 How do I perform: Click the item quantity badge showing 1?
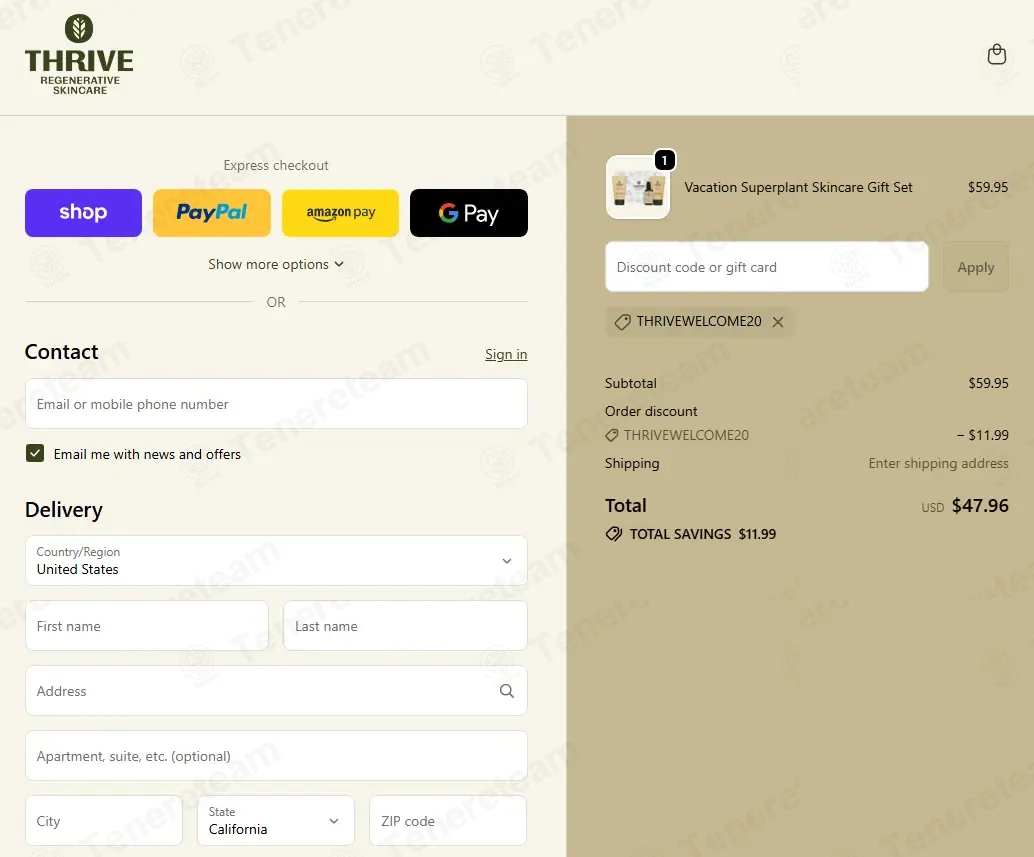(664, 160)
